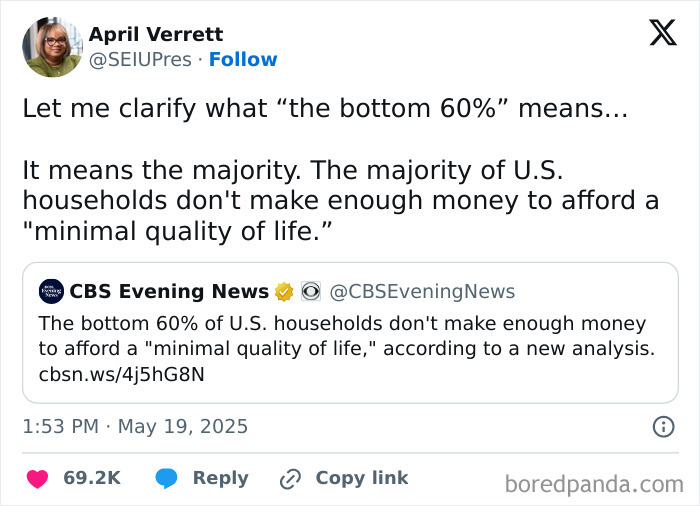Click the Reply label

click(220, 479)
